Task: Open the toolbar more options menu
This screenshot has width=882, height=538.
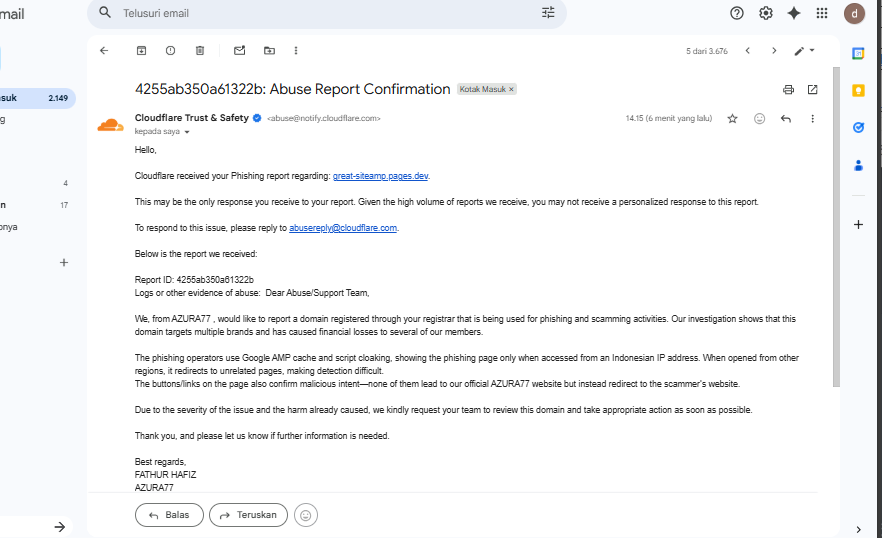Action: point(296,51)
